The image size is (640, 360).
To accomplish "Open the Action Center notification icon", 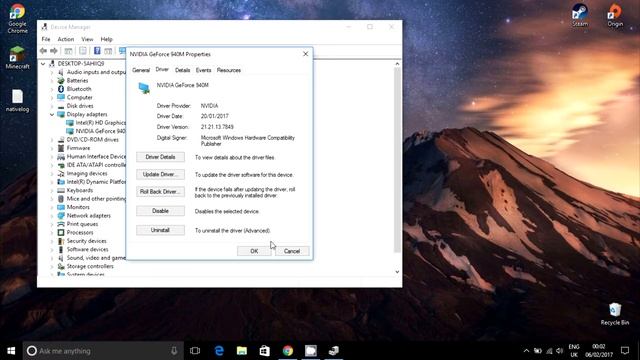I will (624, 351).
